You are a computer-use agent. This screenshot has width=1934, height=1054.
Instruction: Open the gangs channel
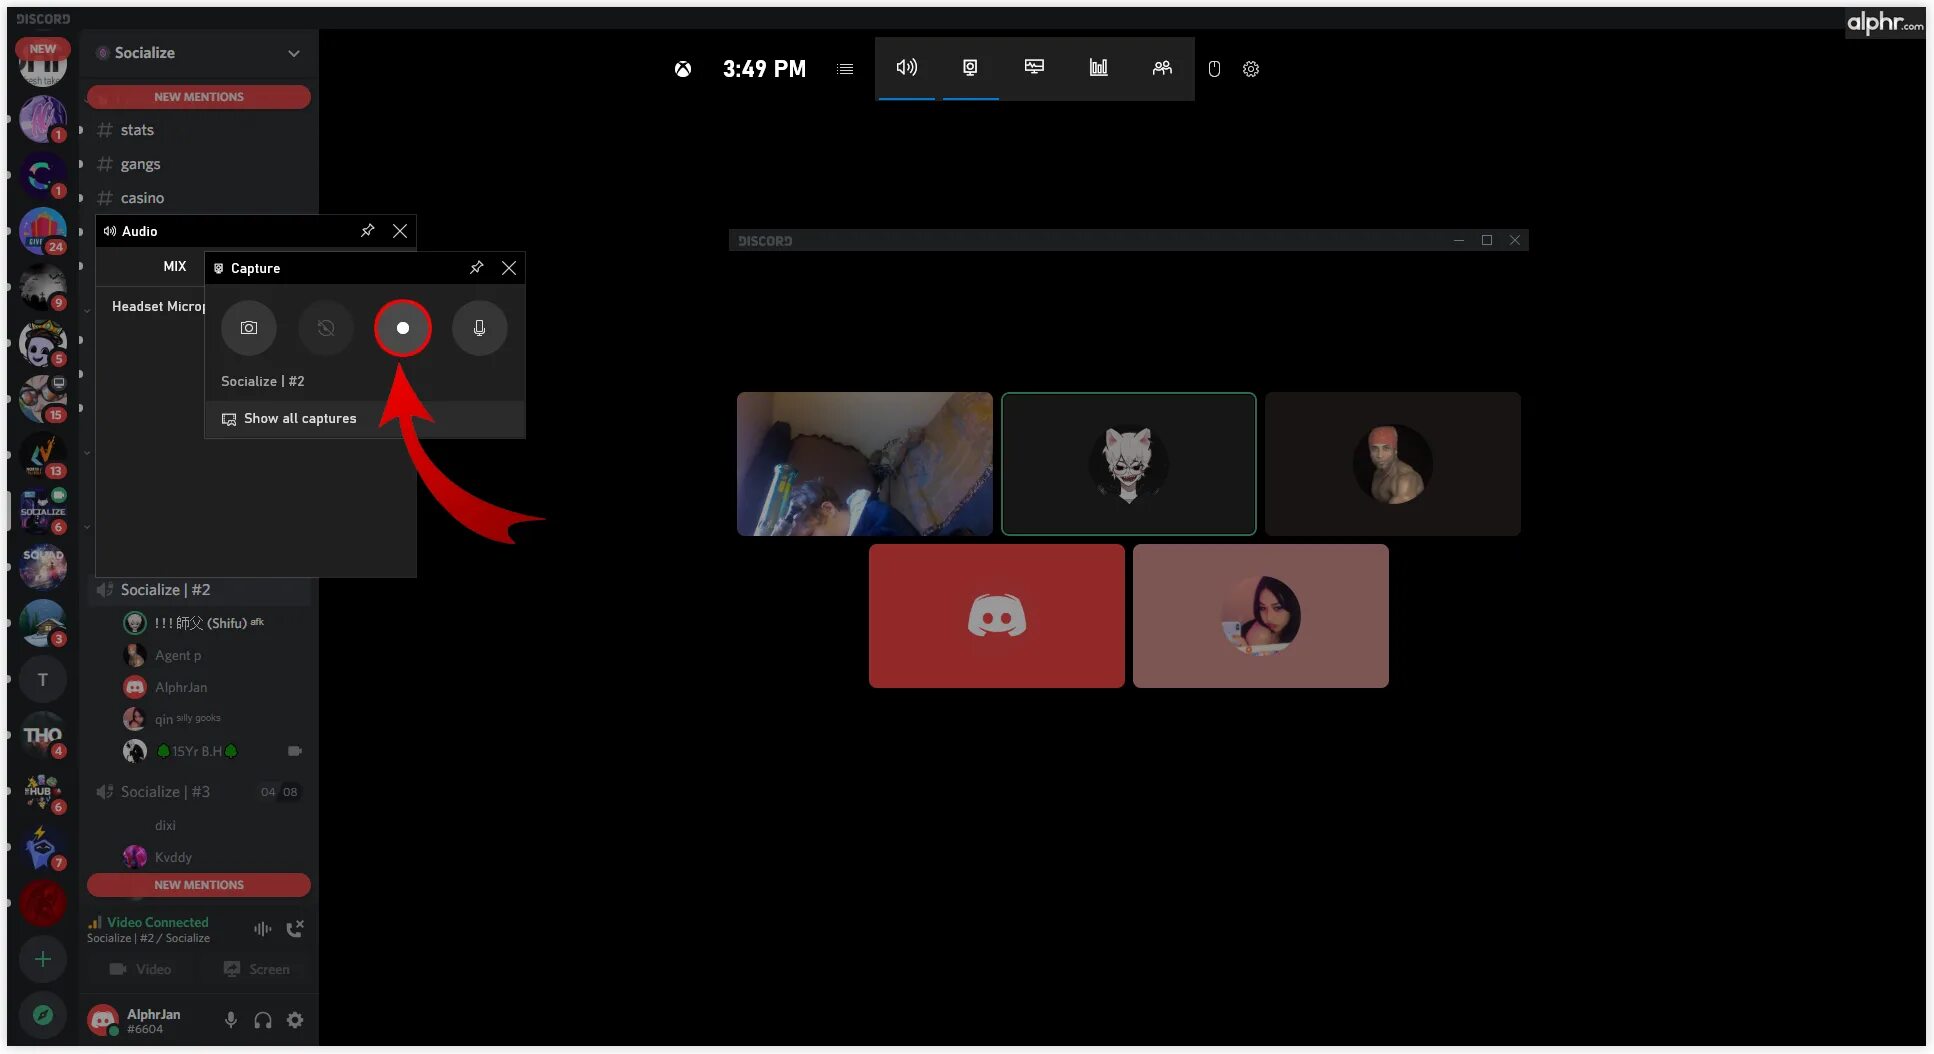(x=140, y=164)
